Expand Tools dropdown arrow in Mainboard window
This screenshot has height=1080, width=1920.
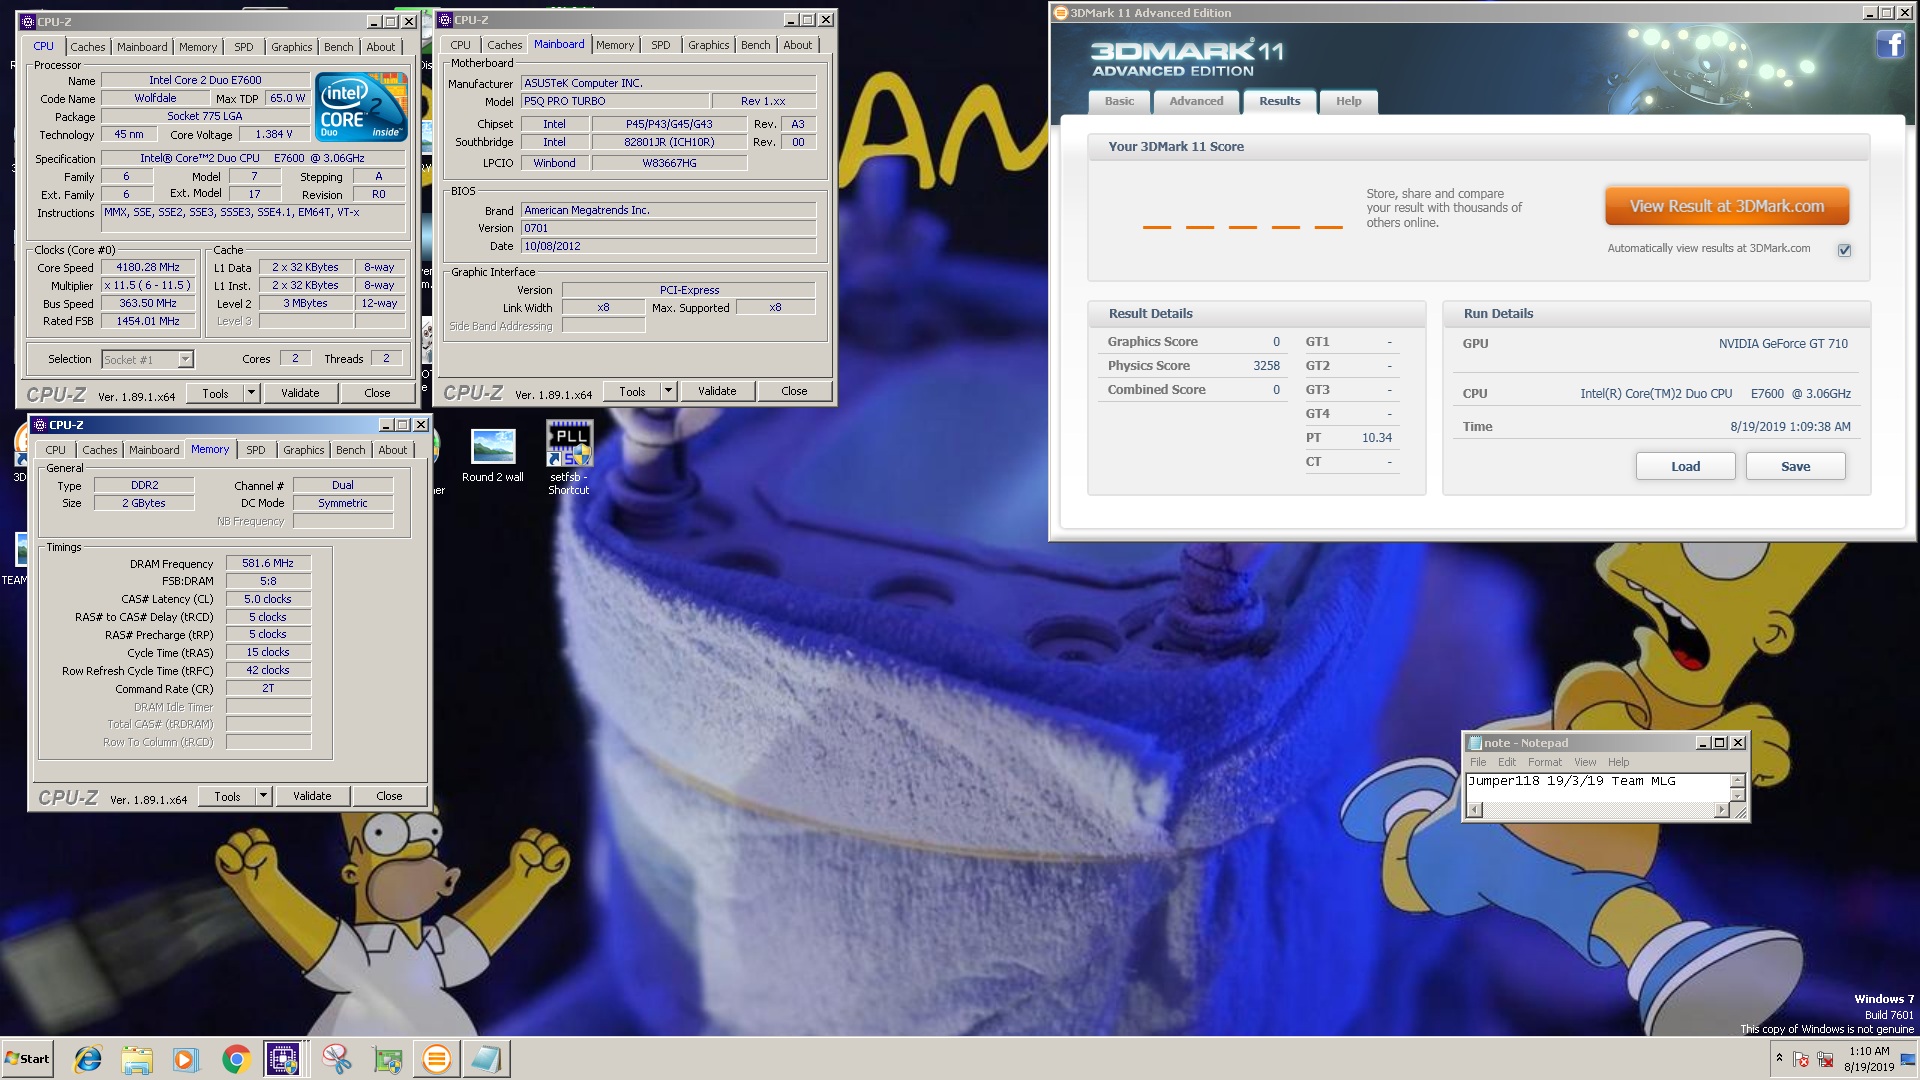[x=669, y=391]
